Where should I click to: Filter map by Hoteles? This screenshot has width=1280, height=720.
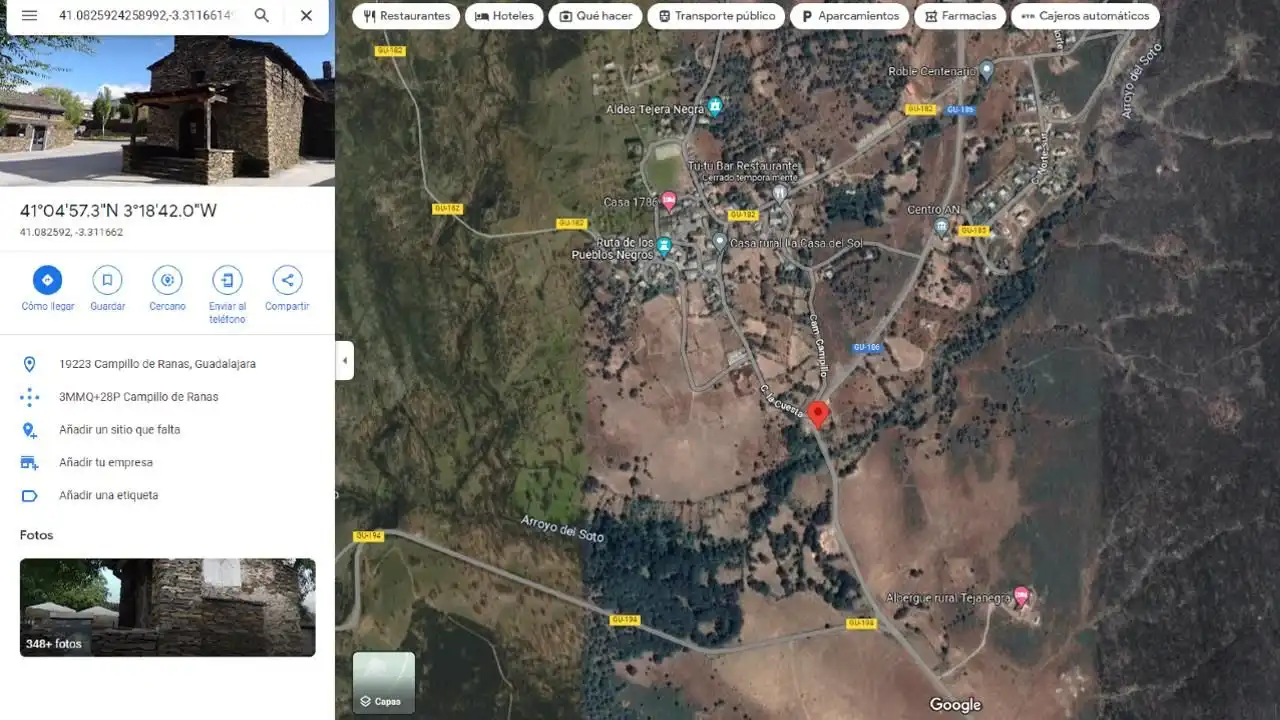(504, 16)
